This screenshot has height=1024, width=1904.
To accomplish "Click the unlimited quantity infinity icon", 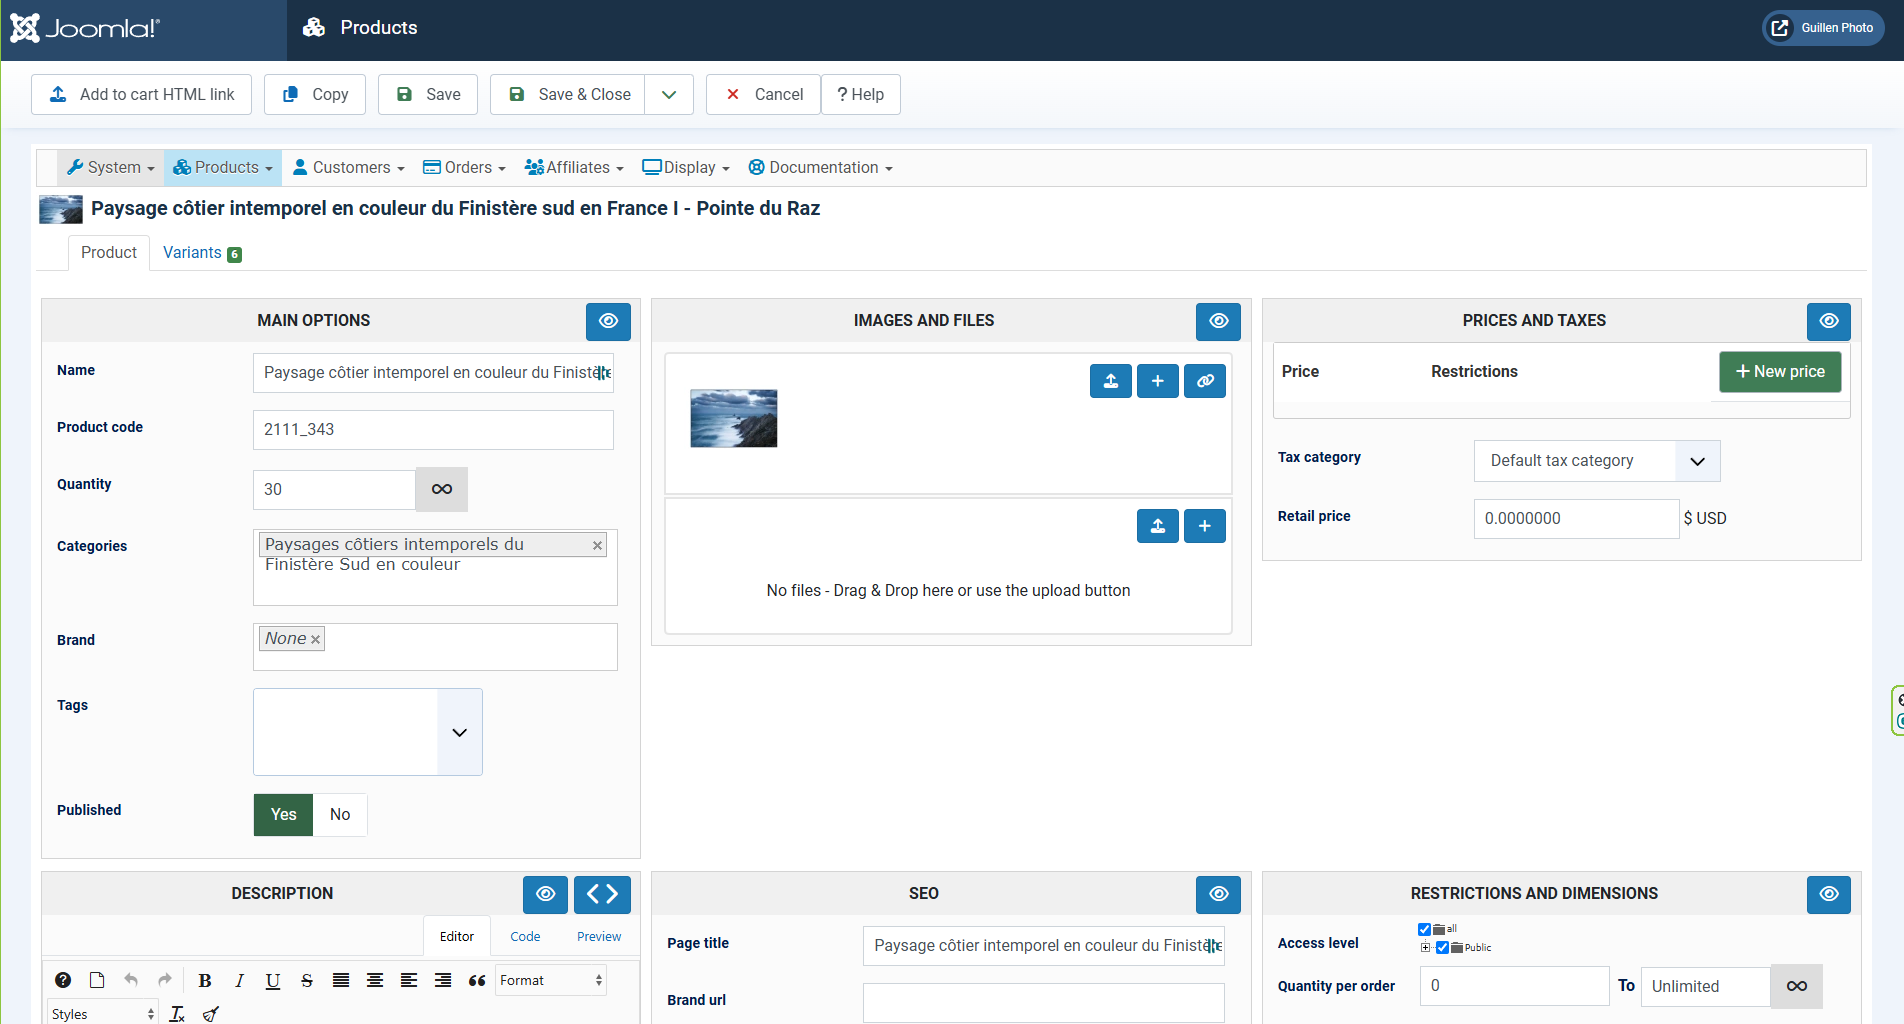I will click(x=441, y=489).
